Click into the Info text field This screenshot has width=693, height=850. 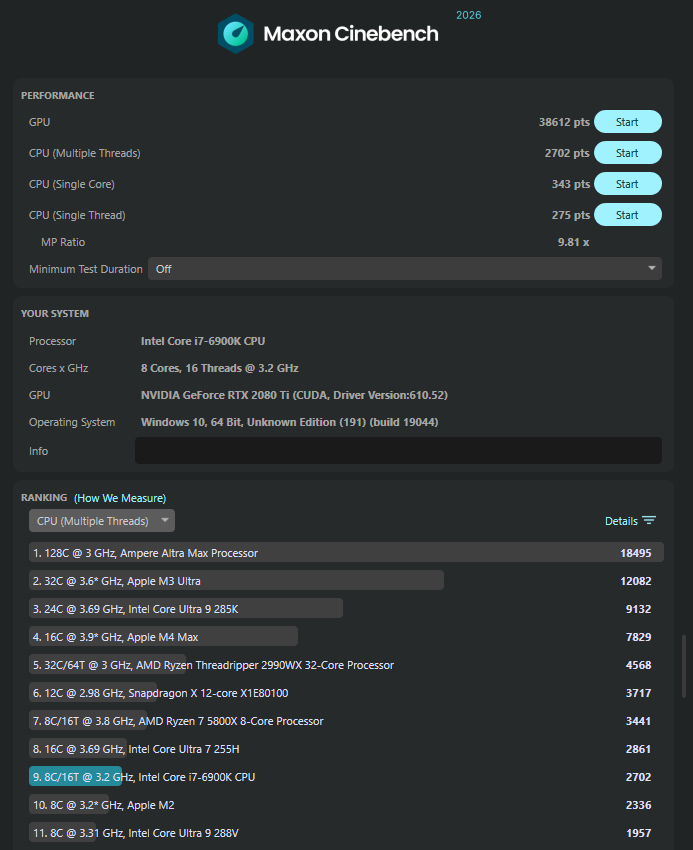[398, 450]
